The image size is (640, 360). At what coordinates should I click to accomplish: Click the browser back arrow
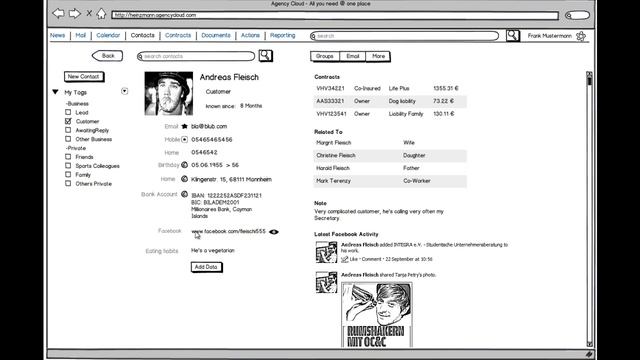[x=58, y=13]
